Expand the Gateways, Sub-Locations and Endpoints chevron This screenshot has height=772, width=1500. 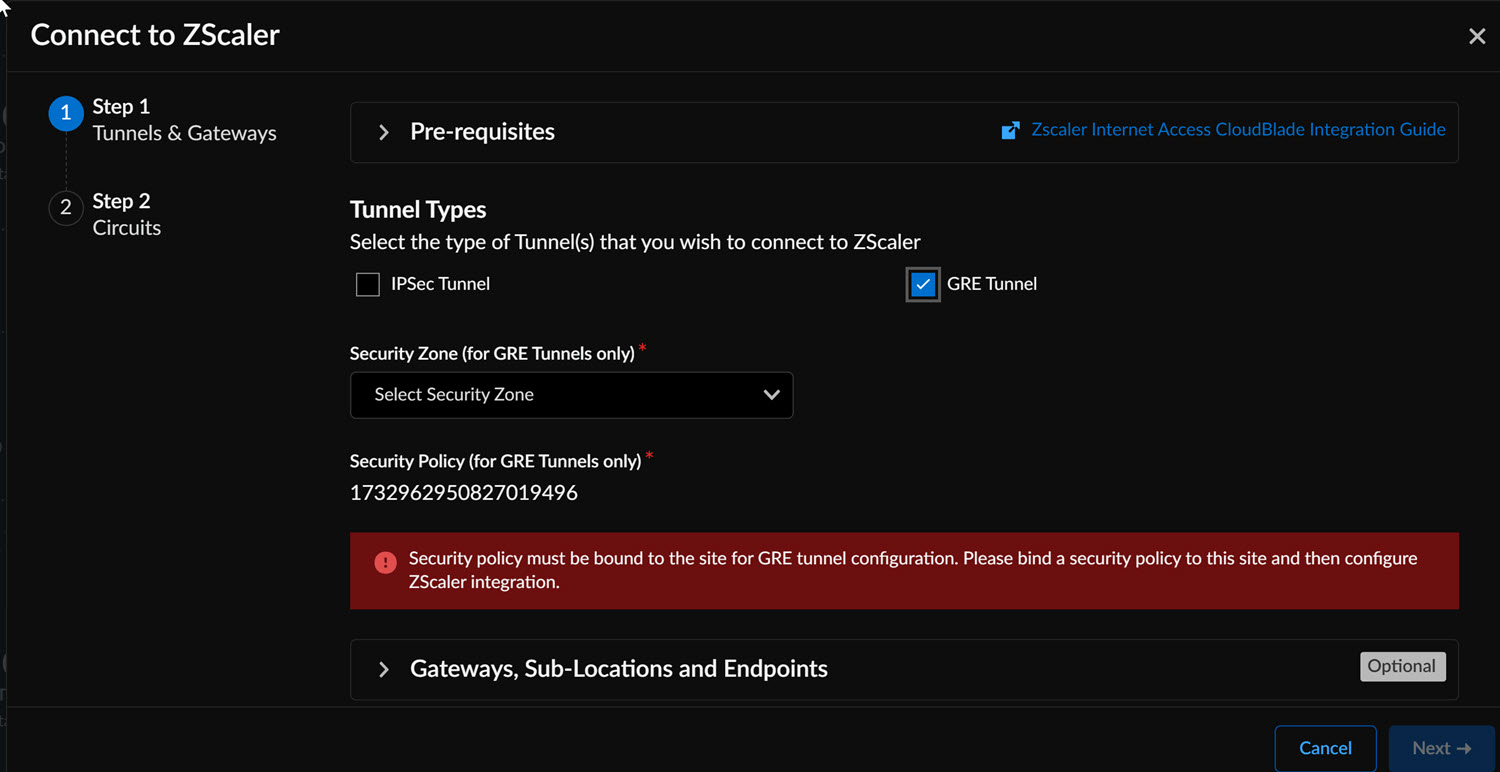pos(384,669)
